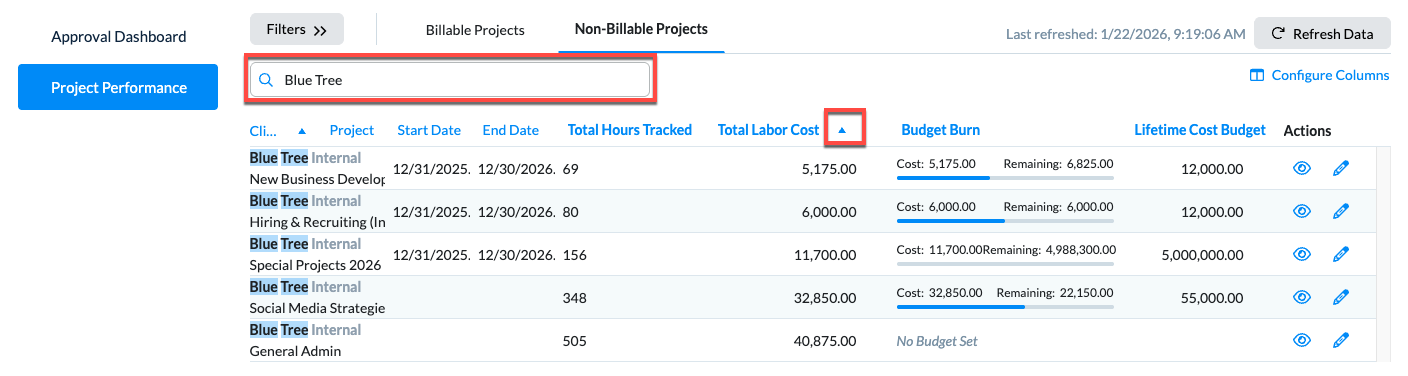
Task: Click budget bar showing Cost 5,175.00
Action: [1005, 178]
